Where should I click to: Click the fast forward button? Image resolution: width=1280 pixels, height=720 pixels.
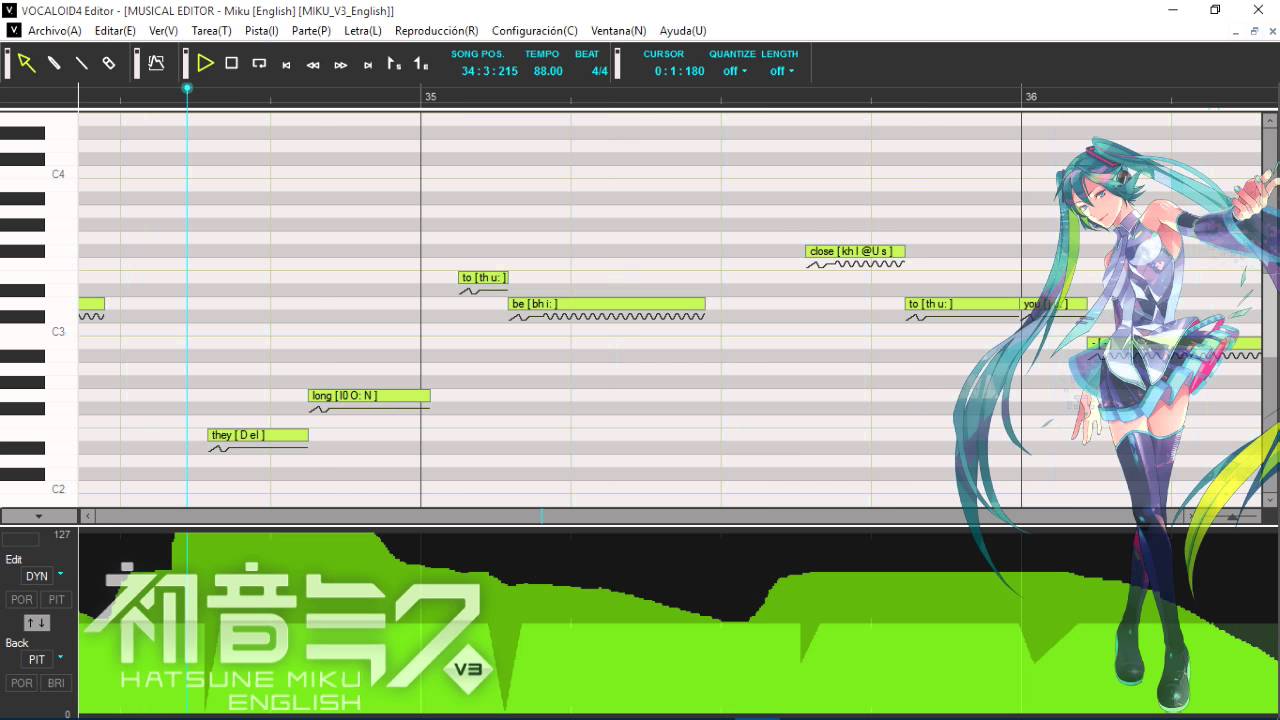pyautogui.click(x=340, y=65)
